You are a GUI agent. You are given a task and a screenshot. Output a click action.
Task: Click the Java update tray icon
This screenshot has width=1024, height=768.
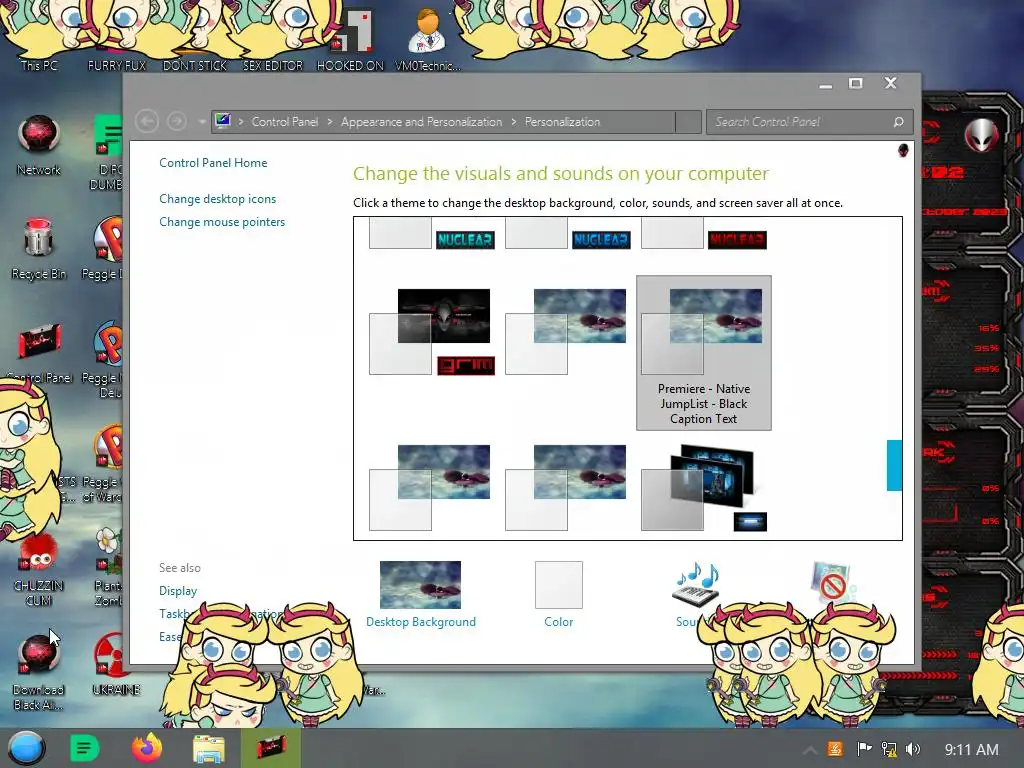[x=835, y=749]
